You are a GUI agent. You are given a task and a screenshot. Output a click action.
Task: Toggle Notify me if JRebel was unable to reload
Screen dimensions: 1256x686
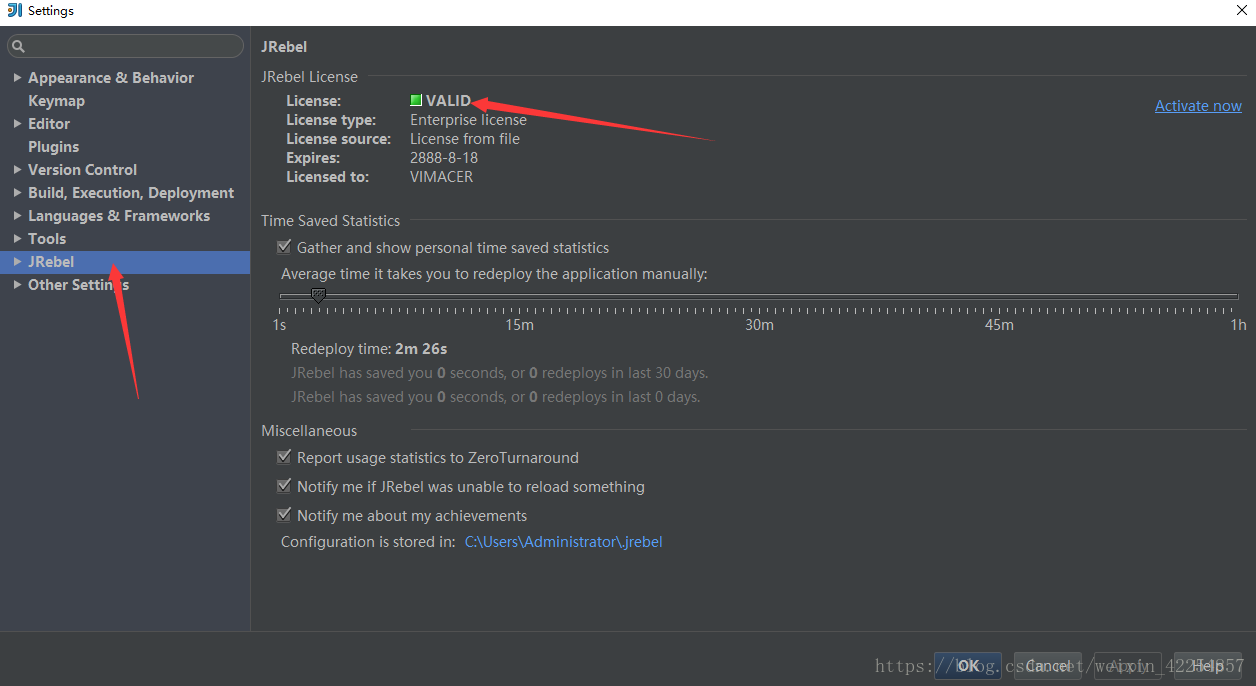pos(284,487)
